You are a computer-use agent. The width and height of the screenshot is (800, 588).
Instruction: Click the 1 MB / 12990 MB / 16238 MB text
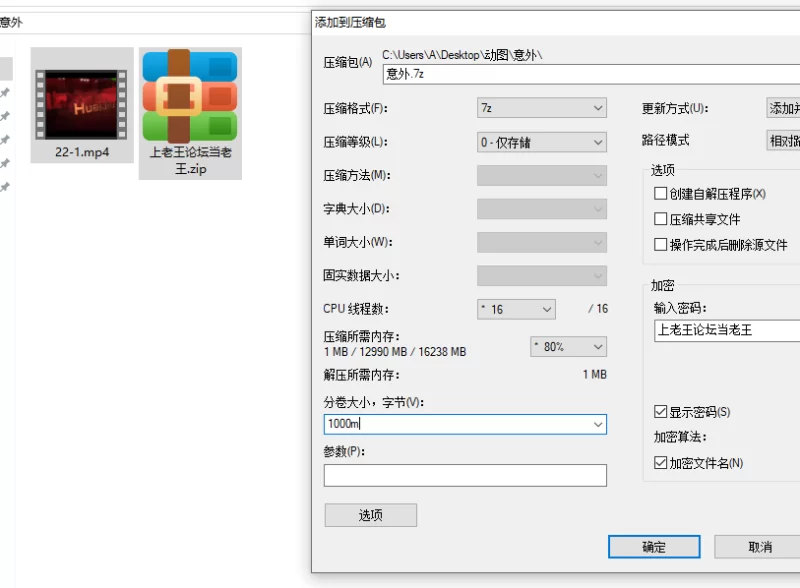395,352
